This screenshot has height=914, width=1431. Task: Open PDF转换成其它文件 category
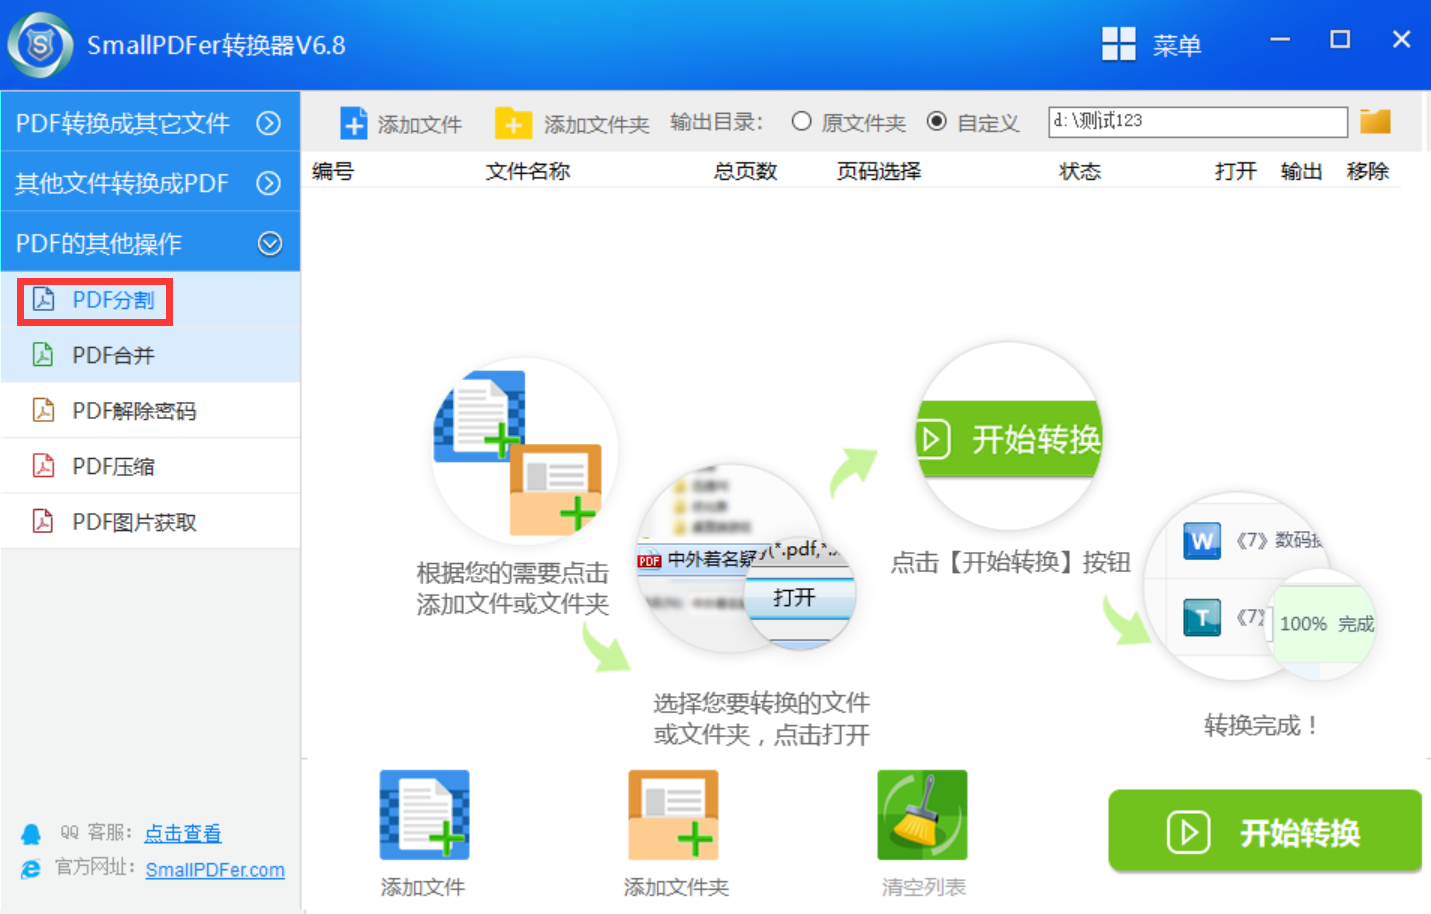click(x=150, y=122)
